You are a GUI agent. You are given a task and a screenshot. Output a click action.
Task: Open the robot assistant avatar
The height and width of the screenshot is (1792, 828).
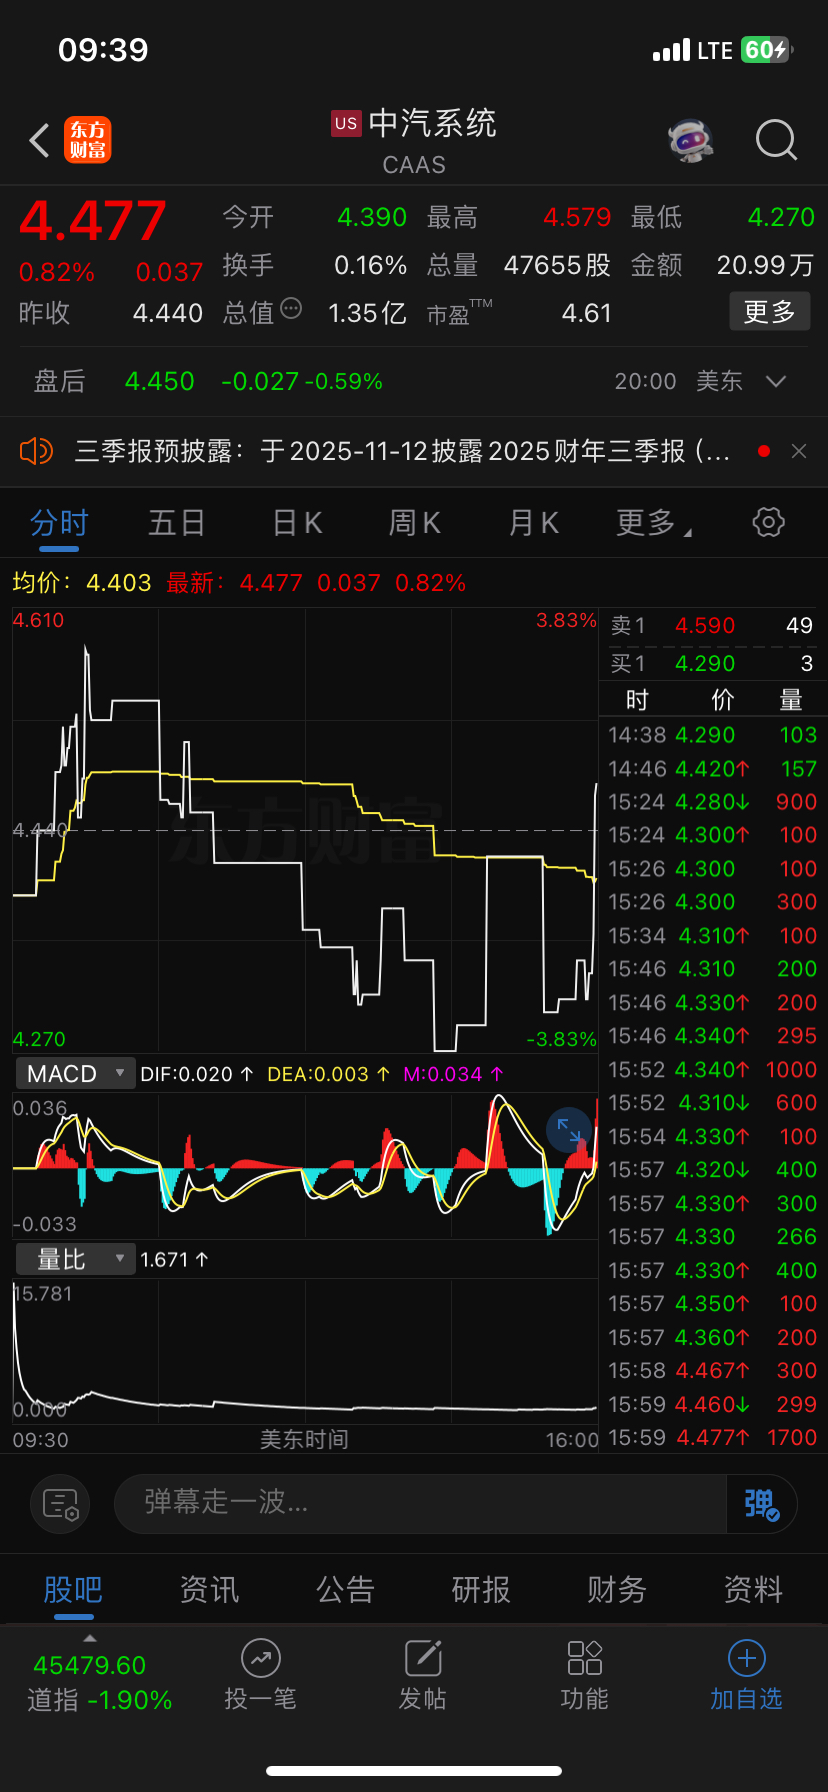(x=691, y=141)
